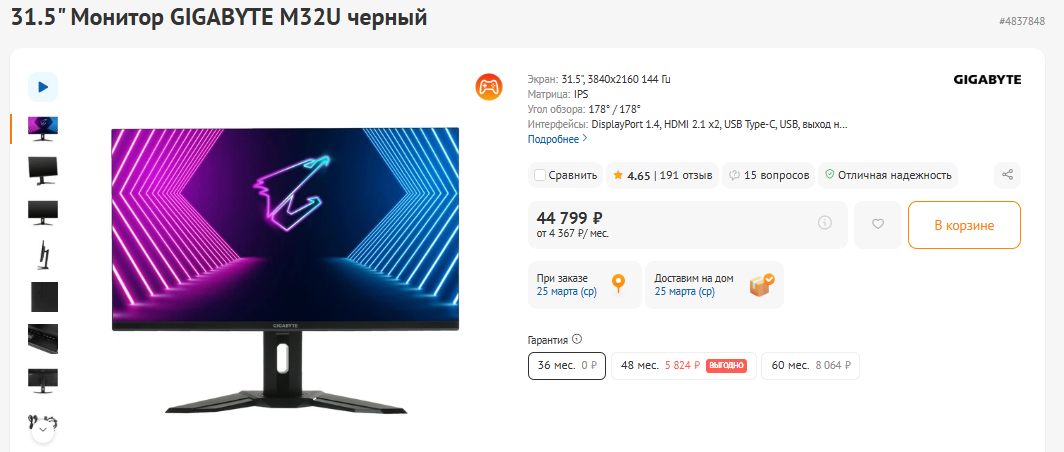Choose the 60 мес. warranty option

pos(810,366)
